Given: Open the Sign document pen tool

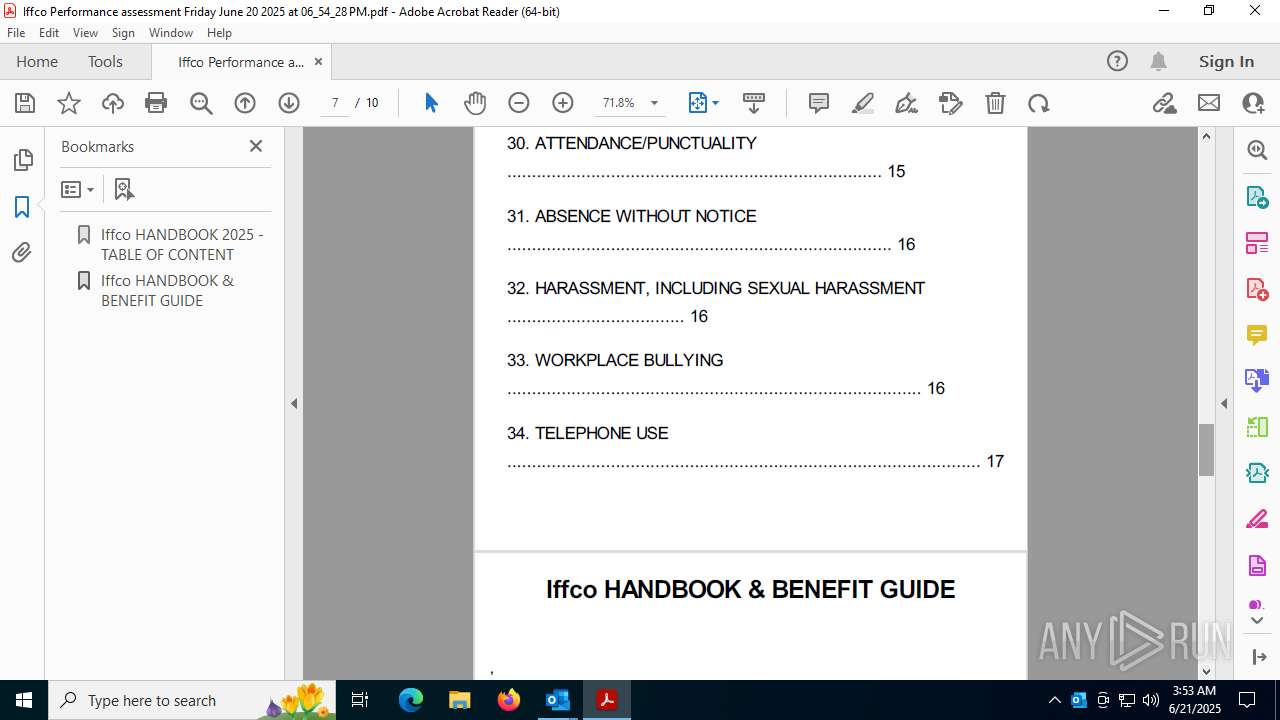Looking at the screenshot, I should click(x=907, y=103).
